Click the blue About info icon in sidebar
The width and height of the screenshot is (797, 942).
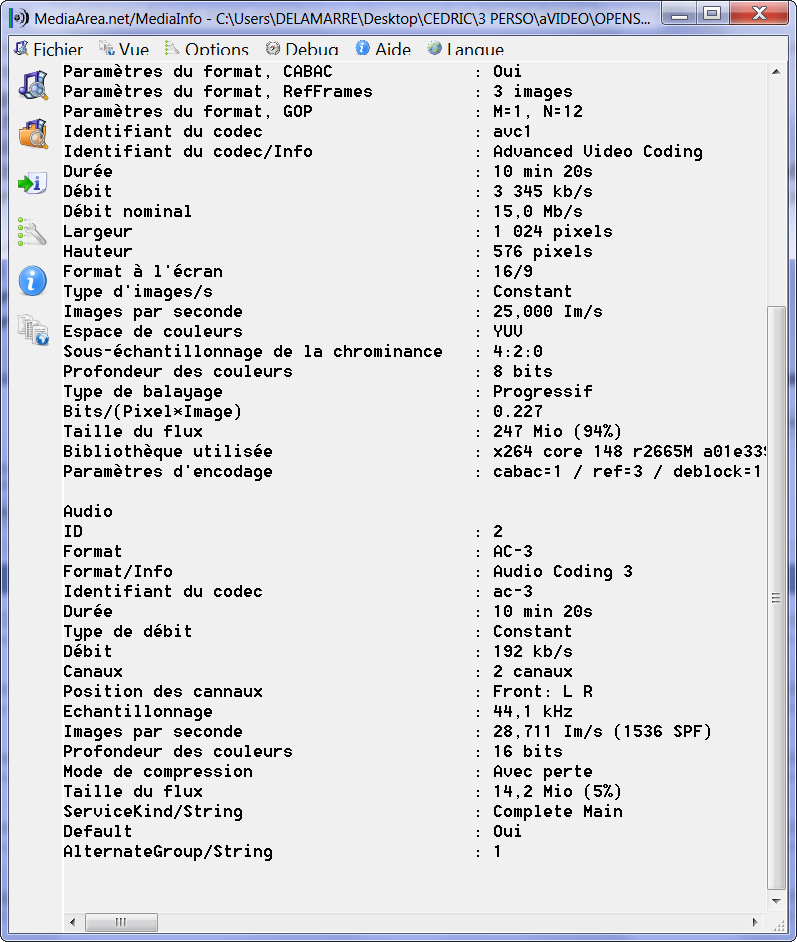click(33, 281)
